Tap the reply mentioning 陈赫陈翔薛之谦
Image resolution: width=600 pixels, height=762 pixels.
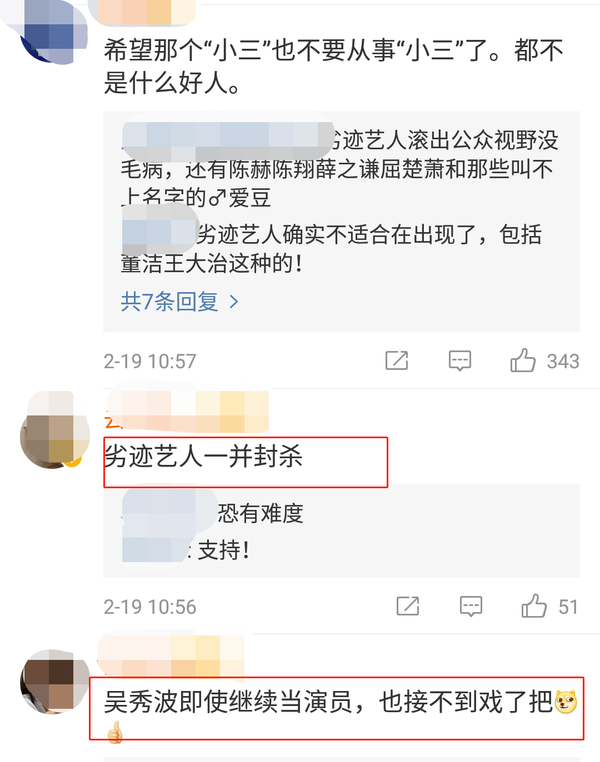coord(339,169)
